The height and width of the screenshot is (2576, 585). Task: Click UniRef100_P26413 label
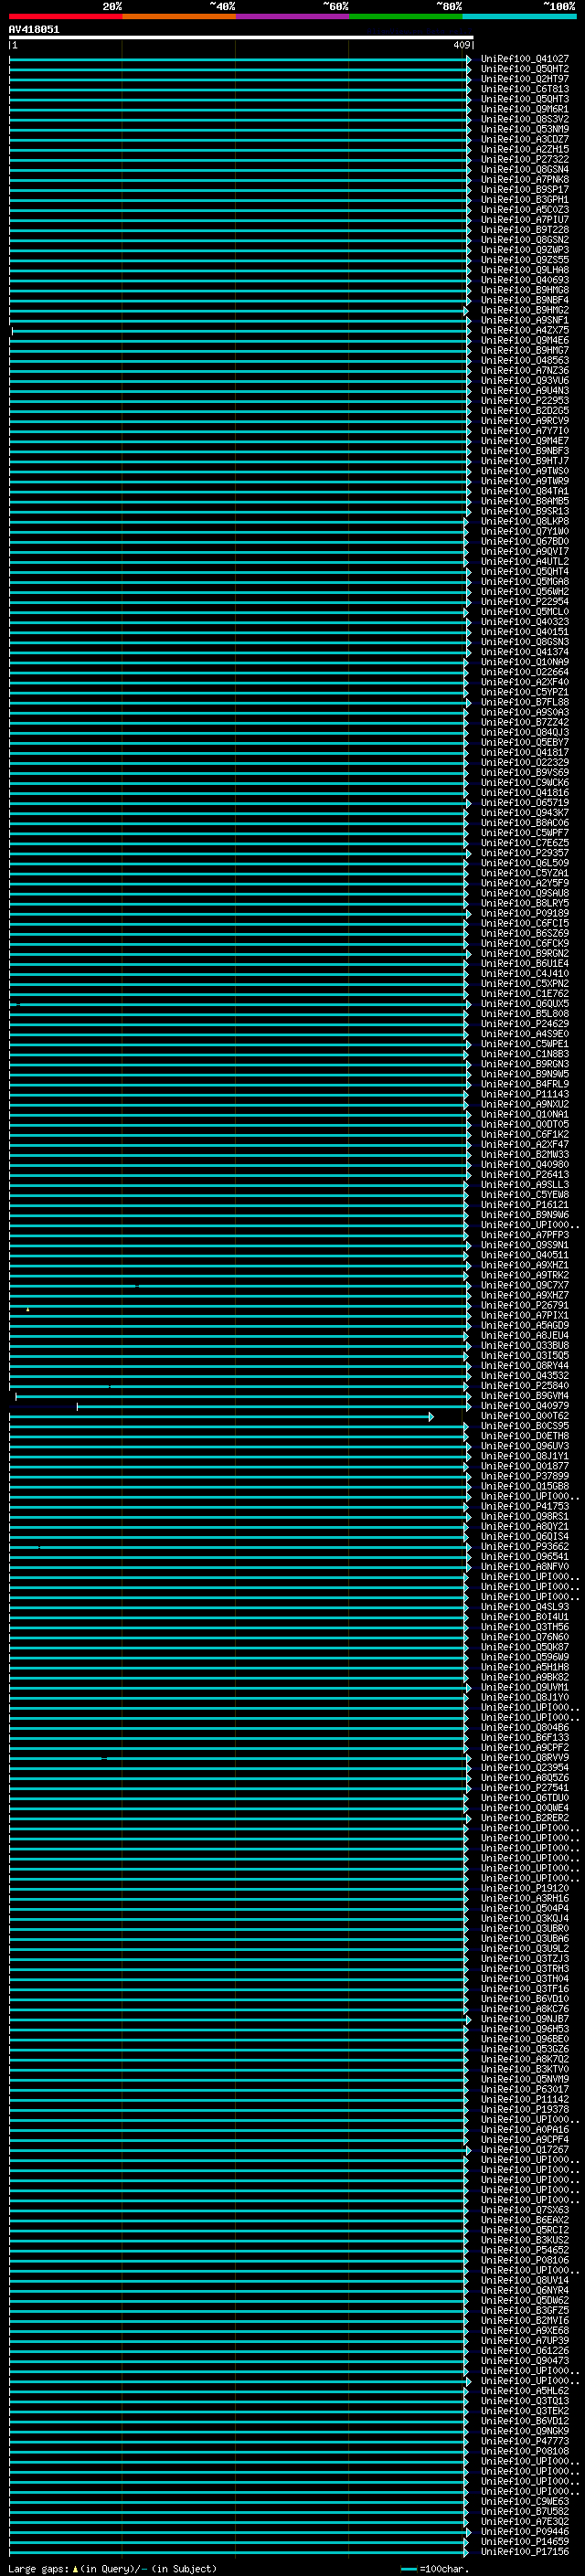click(524, 1175)
